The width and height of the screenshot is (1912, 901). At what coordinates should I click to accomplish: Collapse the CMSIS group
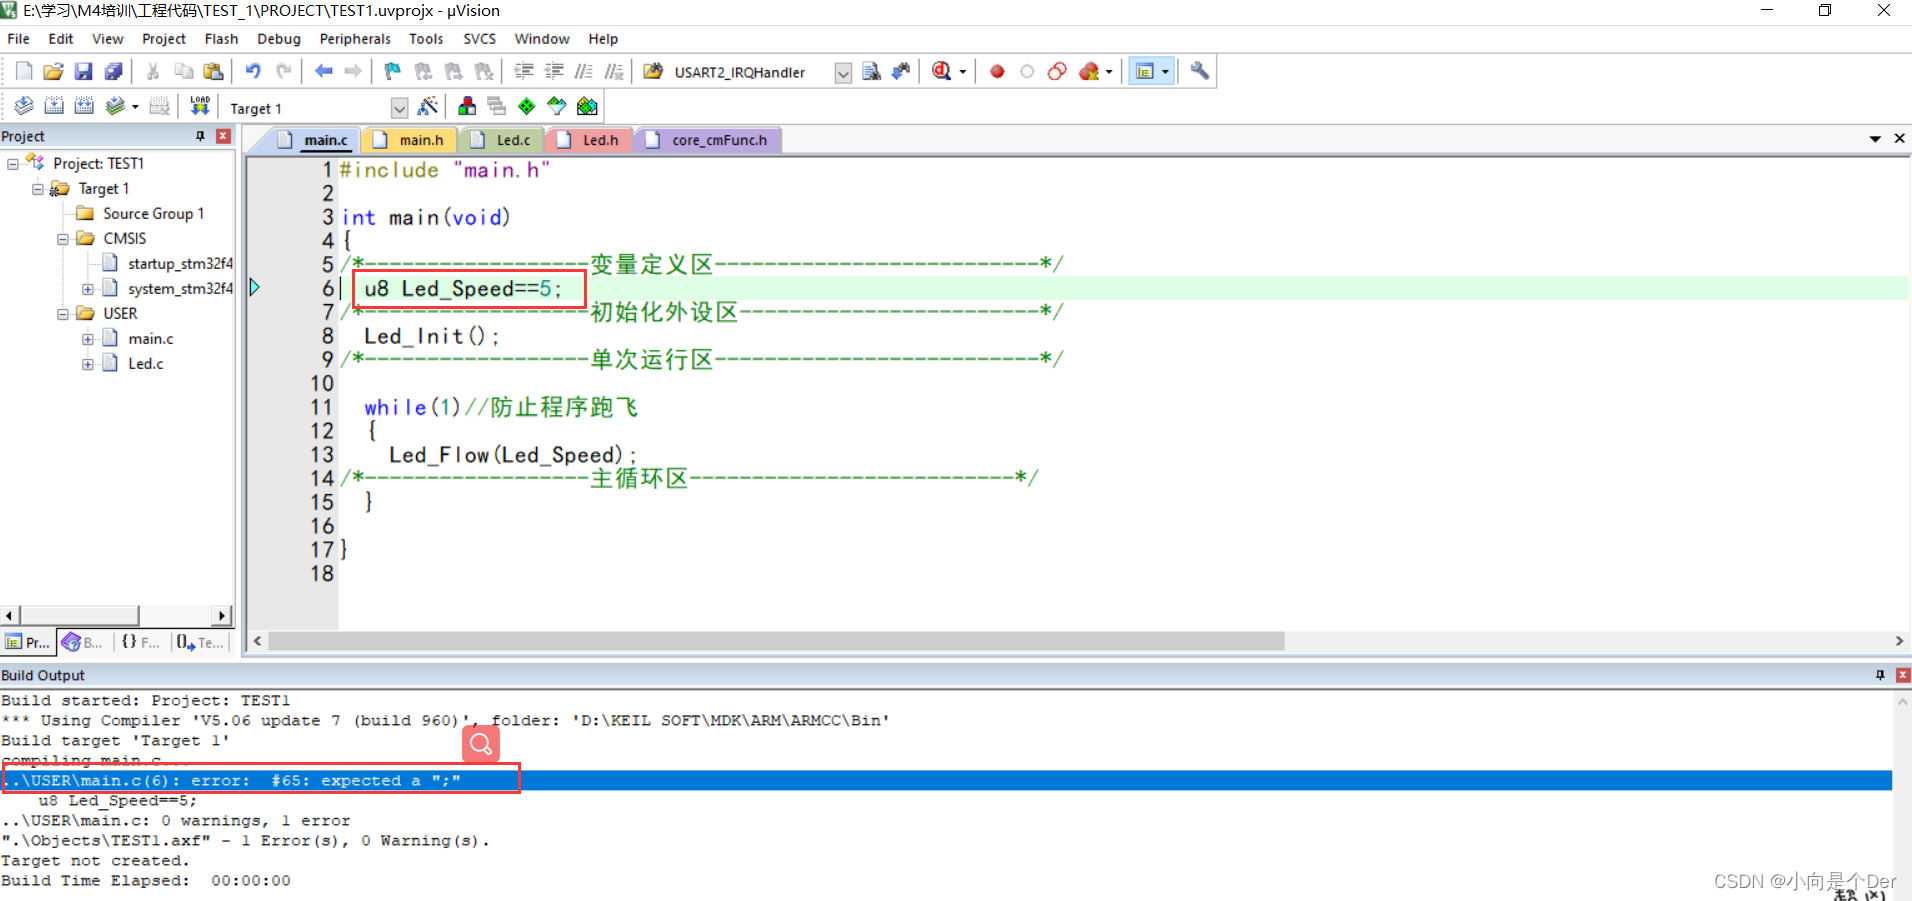tap(63, 239)
